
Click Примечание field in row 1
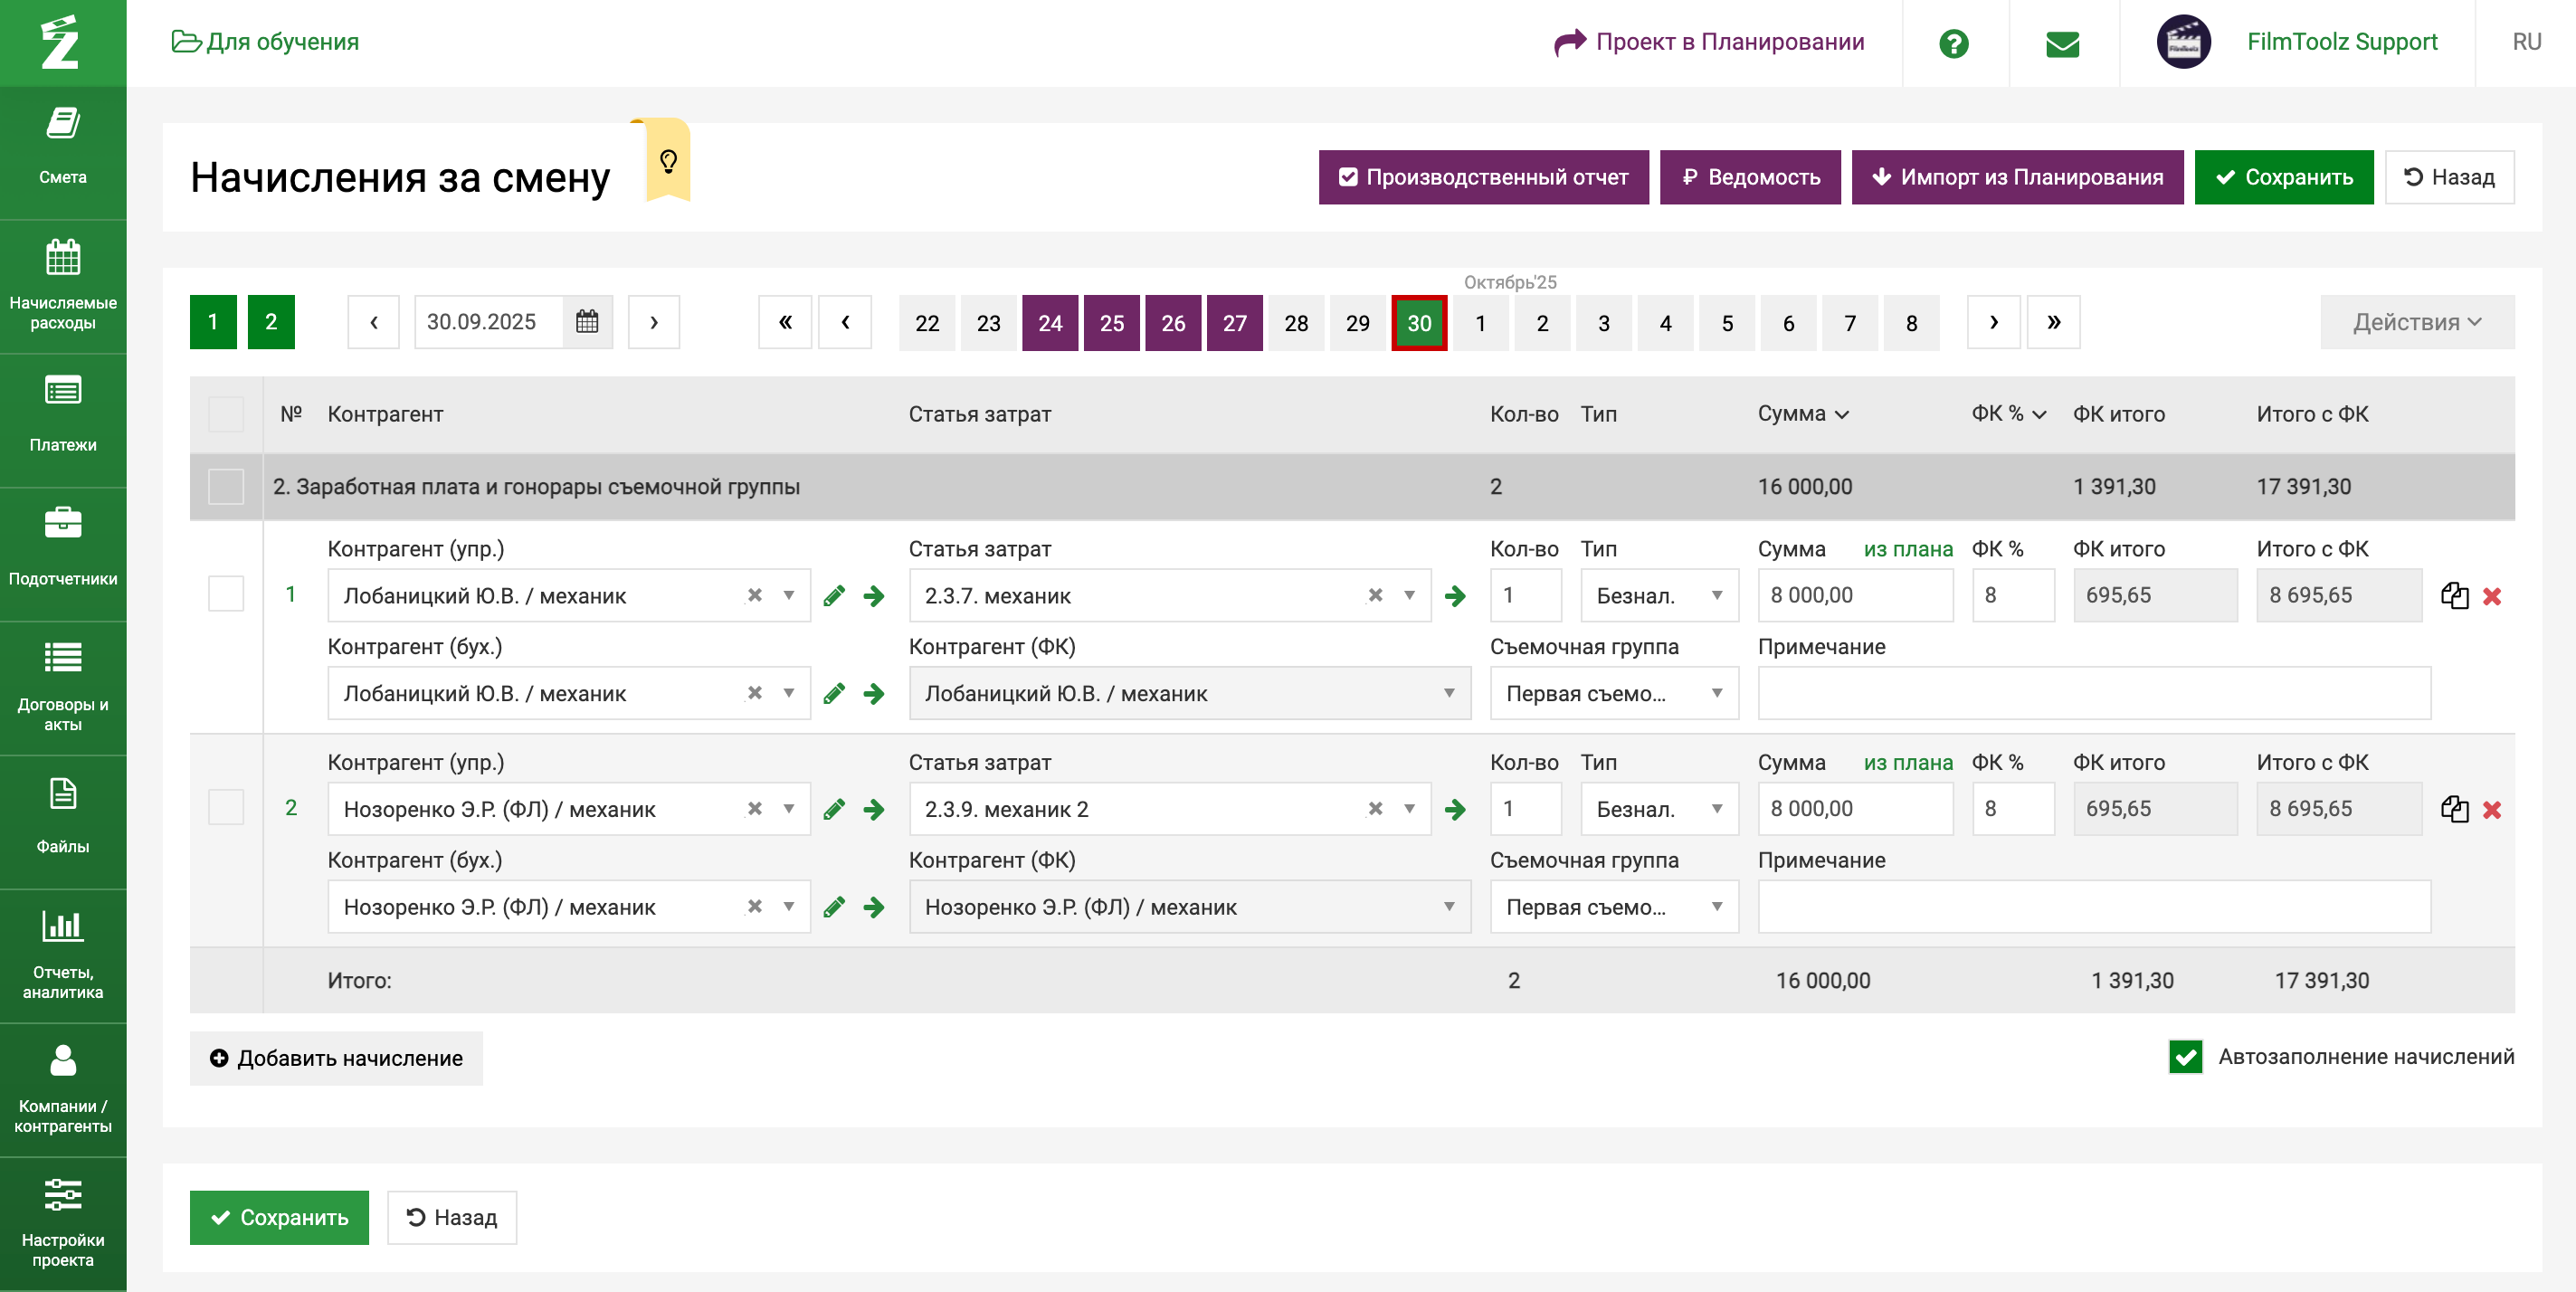coord(2093,693)
